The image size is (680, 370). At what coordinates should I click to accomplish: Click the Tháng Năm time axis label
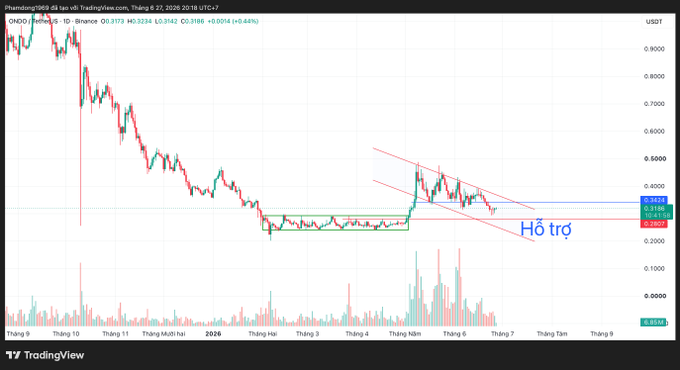pos(405,334)
